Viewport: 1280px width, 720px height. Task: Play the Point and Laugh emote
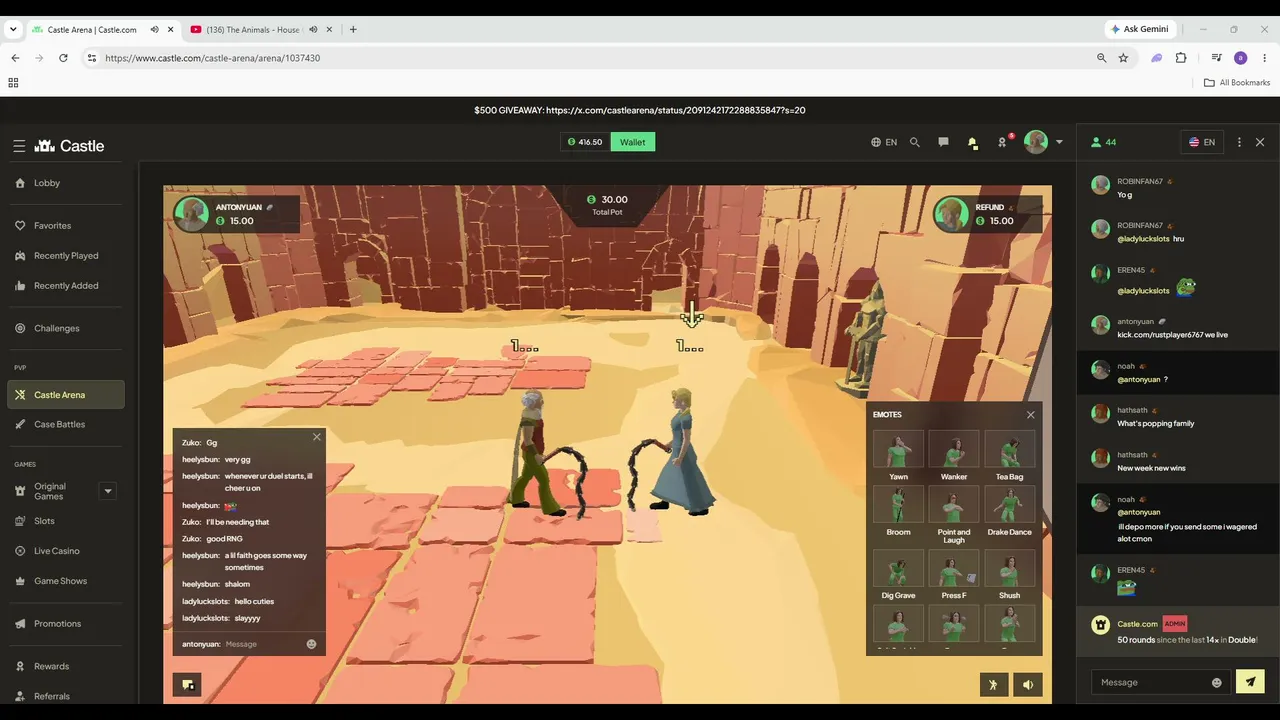(954, 514)
